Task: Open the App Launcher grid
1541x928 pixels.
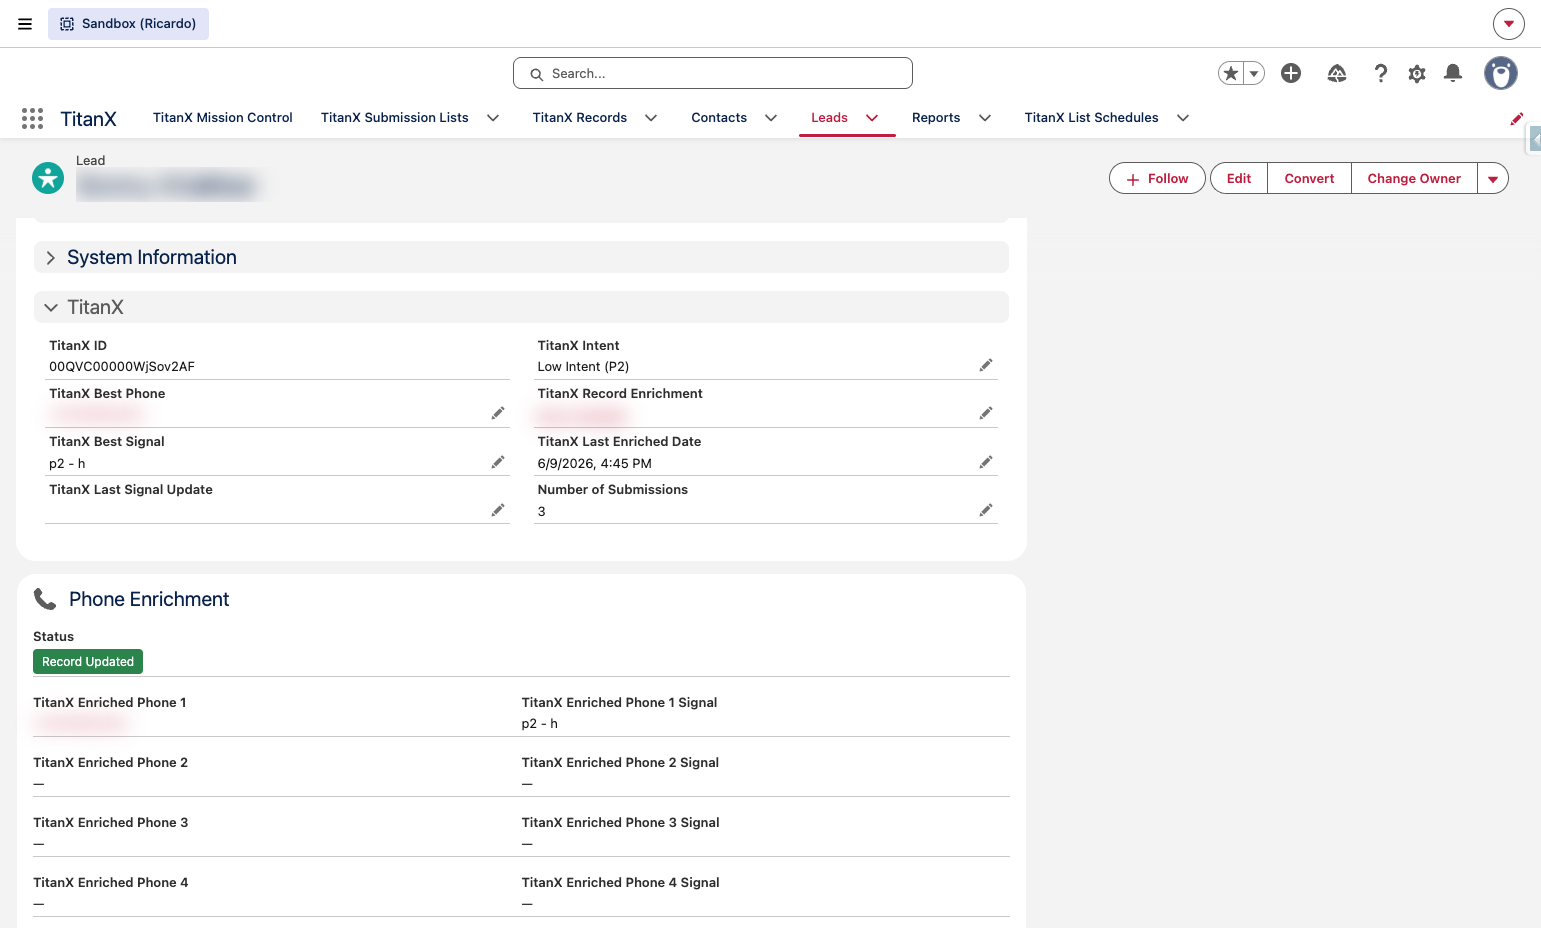Action: click(32, 119)
